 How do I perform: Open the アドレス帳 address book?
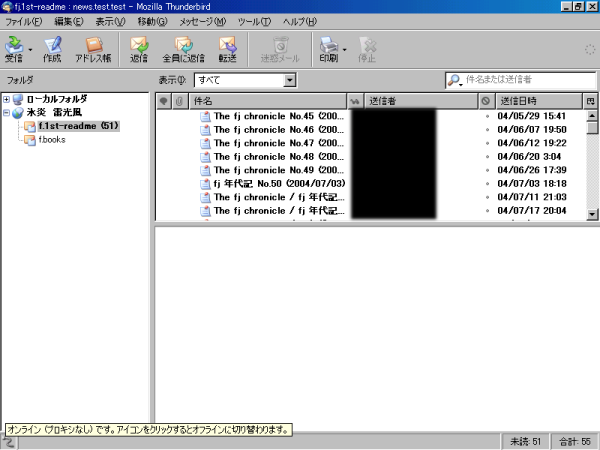pos(93,49)
